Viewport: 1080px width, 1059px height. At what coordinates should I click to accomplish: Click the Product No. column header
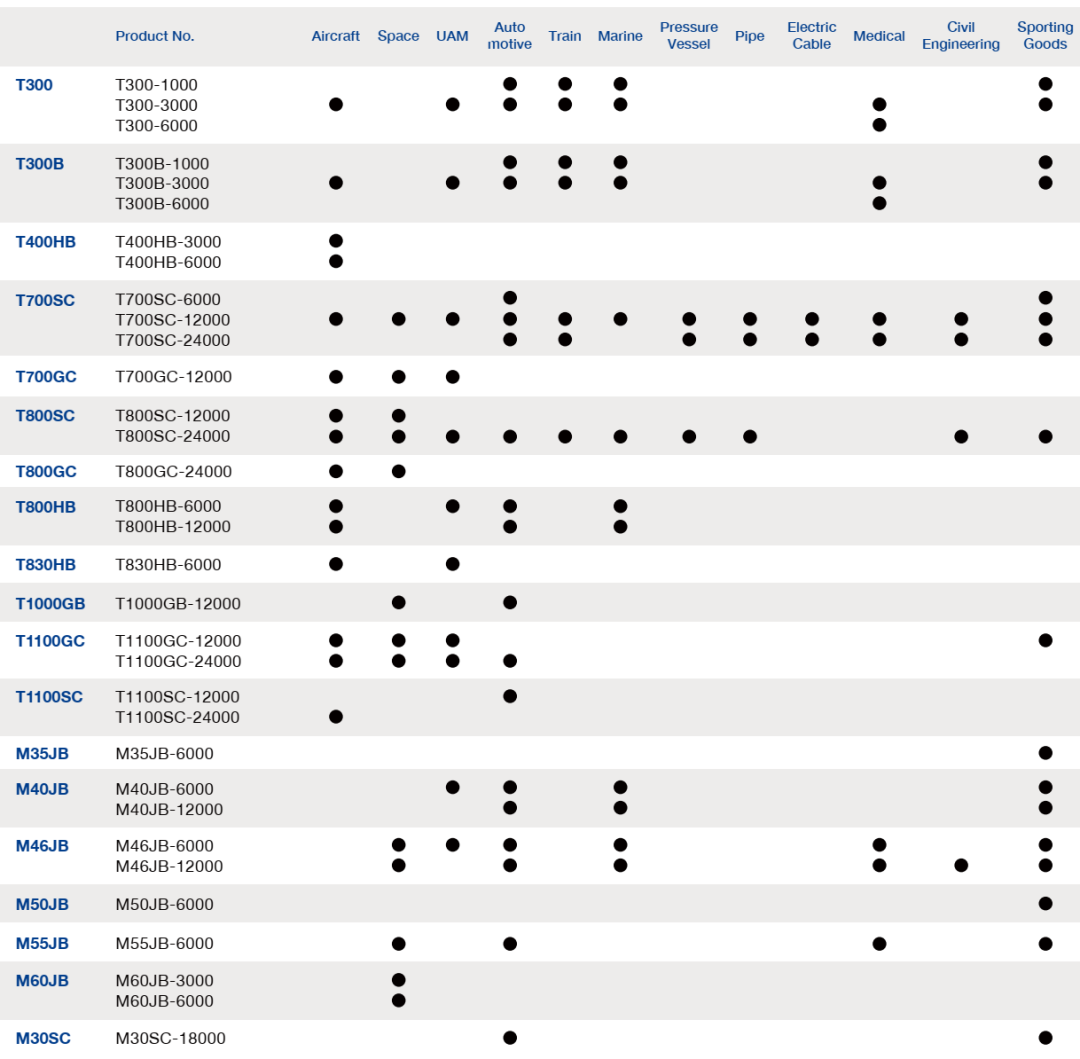tap(155, 36)
